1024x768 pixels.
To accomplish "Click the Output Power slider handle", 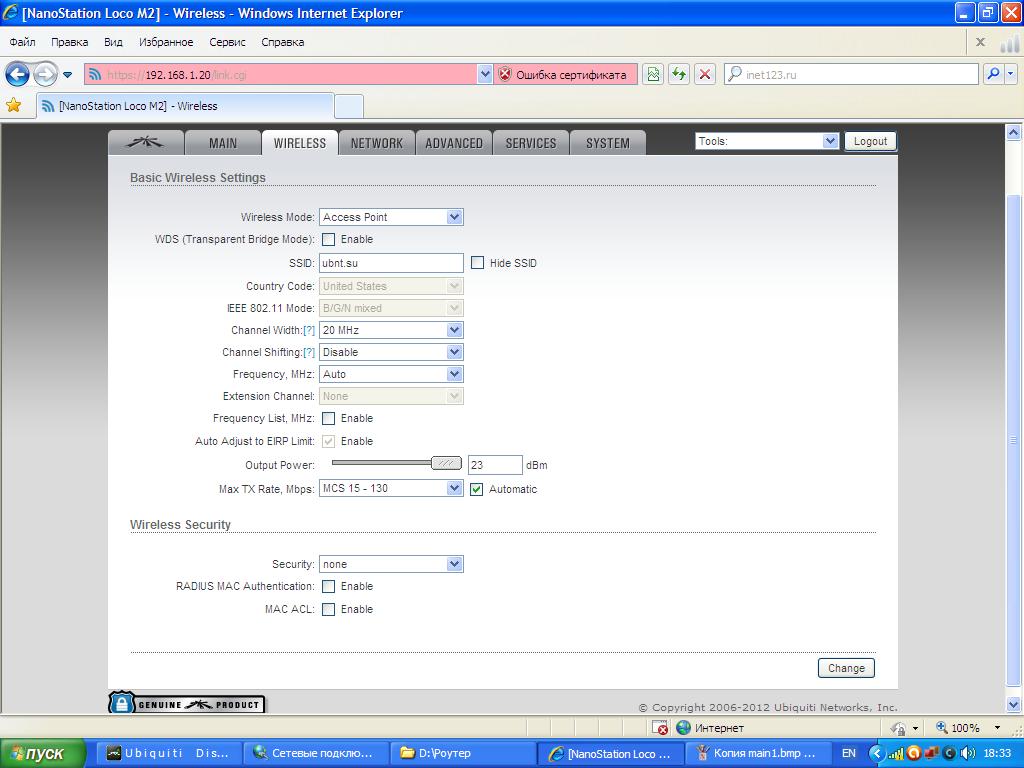I will [x=446, y=464].
